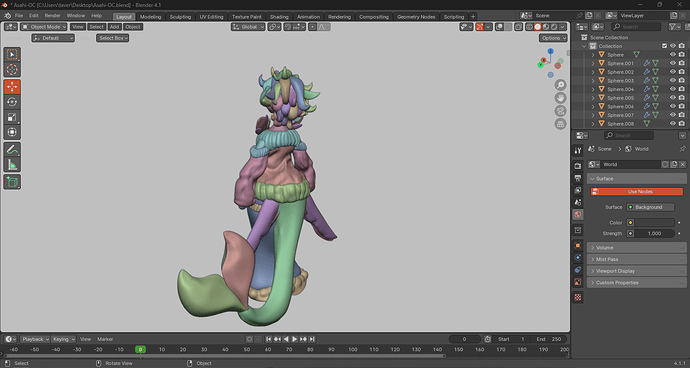Screen dimensions: 690x368
Task: Switch to the UV Editing workspace tab
Action: point(211,17)
